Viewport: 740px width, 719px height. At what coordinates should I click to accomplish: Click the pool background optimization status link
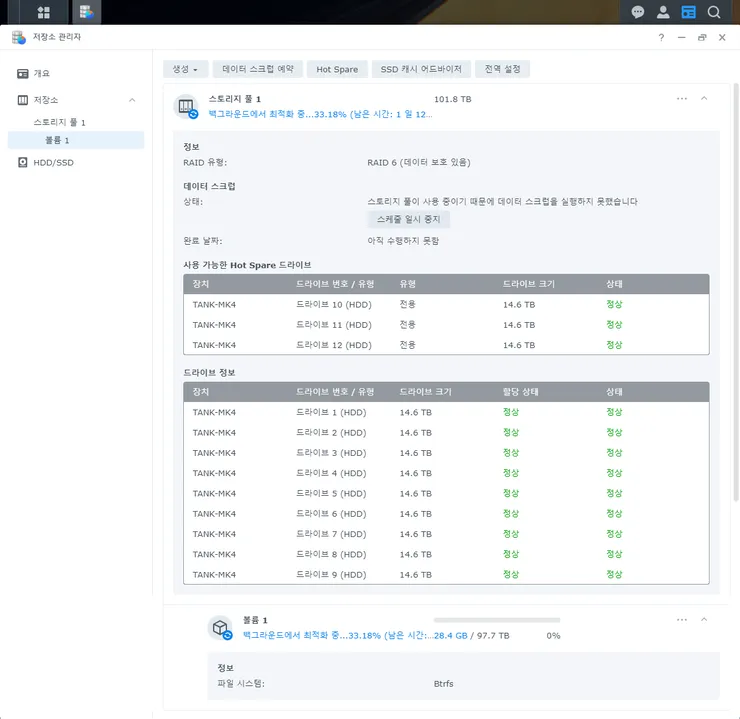pos(320,114)
